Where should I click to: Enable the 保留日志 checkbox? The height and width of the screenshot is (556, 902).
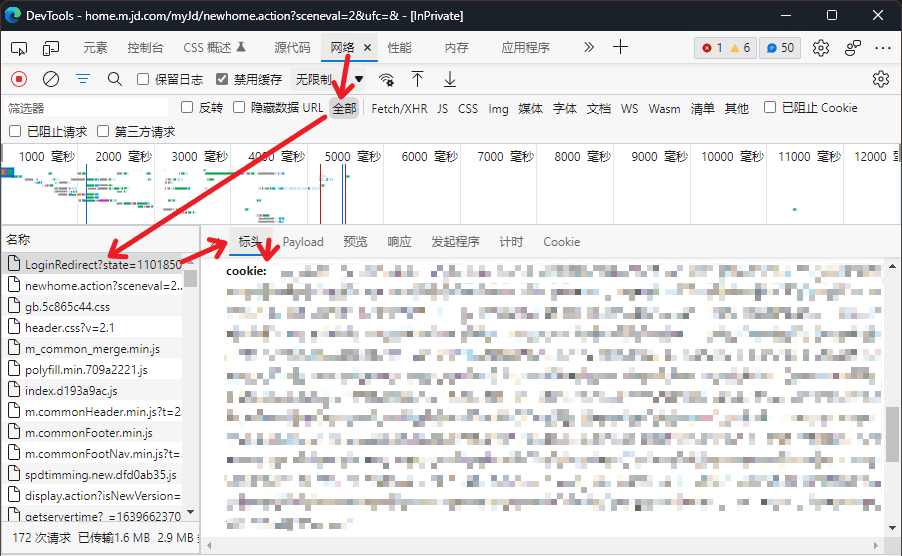point(143,79)
